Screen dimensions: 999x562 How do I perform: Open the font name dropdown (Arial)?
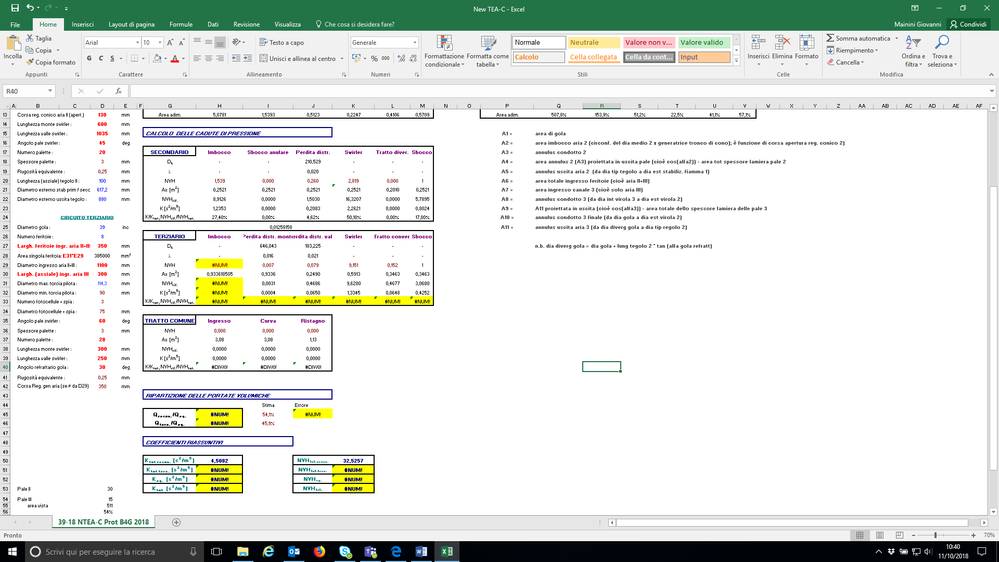click(x=137, y=43)
